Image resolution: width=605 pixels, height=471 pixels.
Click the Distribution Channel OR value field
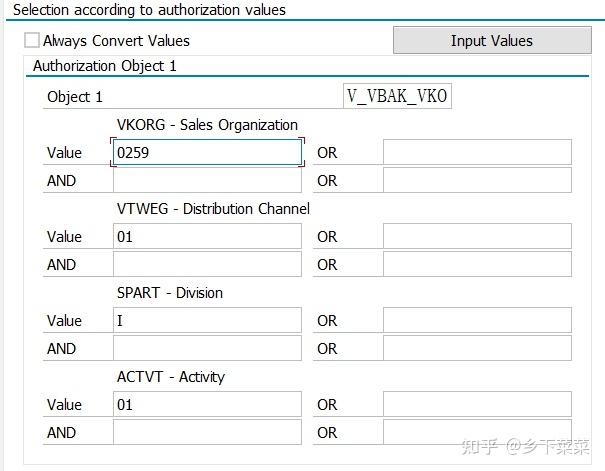point(477,237)
